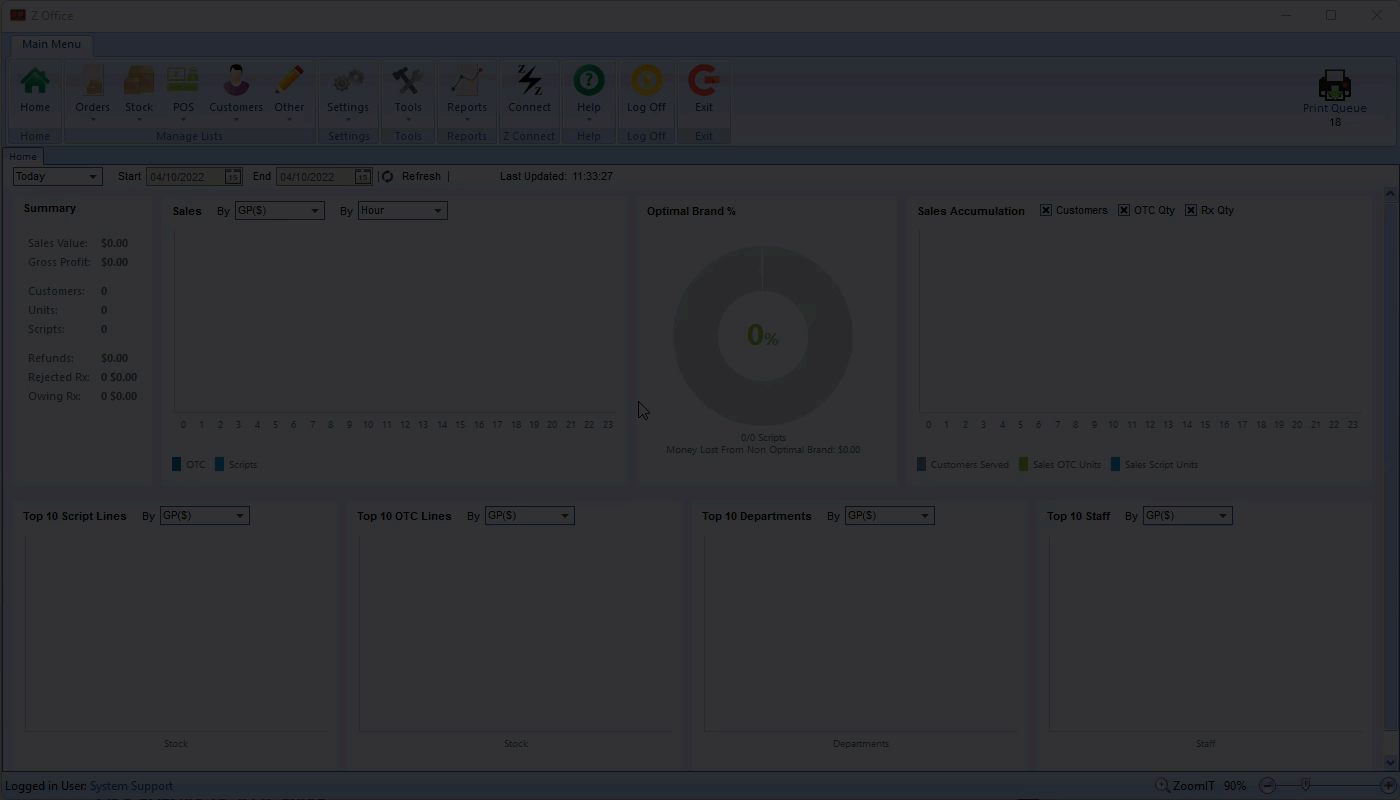Click the End date input field
Viewport: 1400px width, 800px height.
(x=315, y=177)
